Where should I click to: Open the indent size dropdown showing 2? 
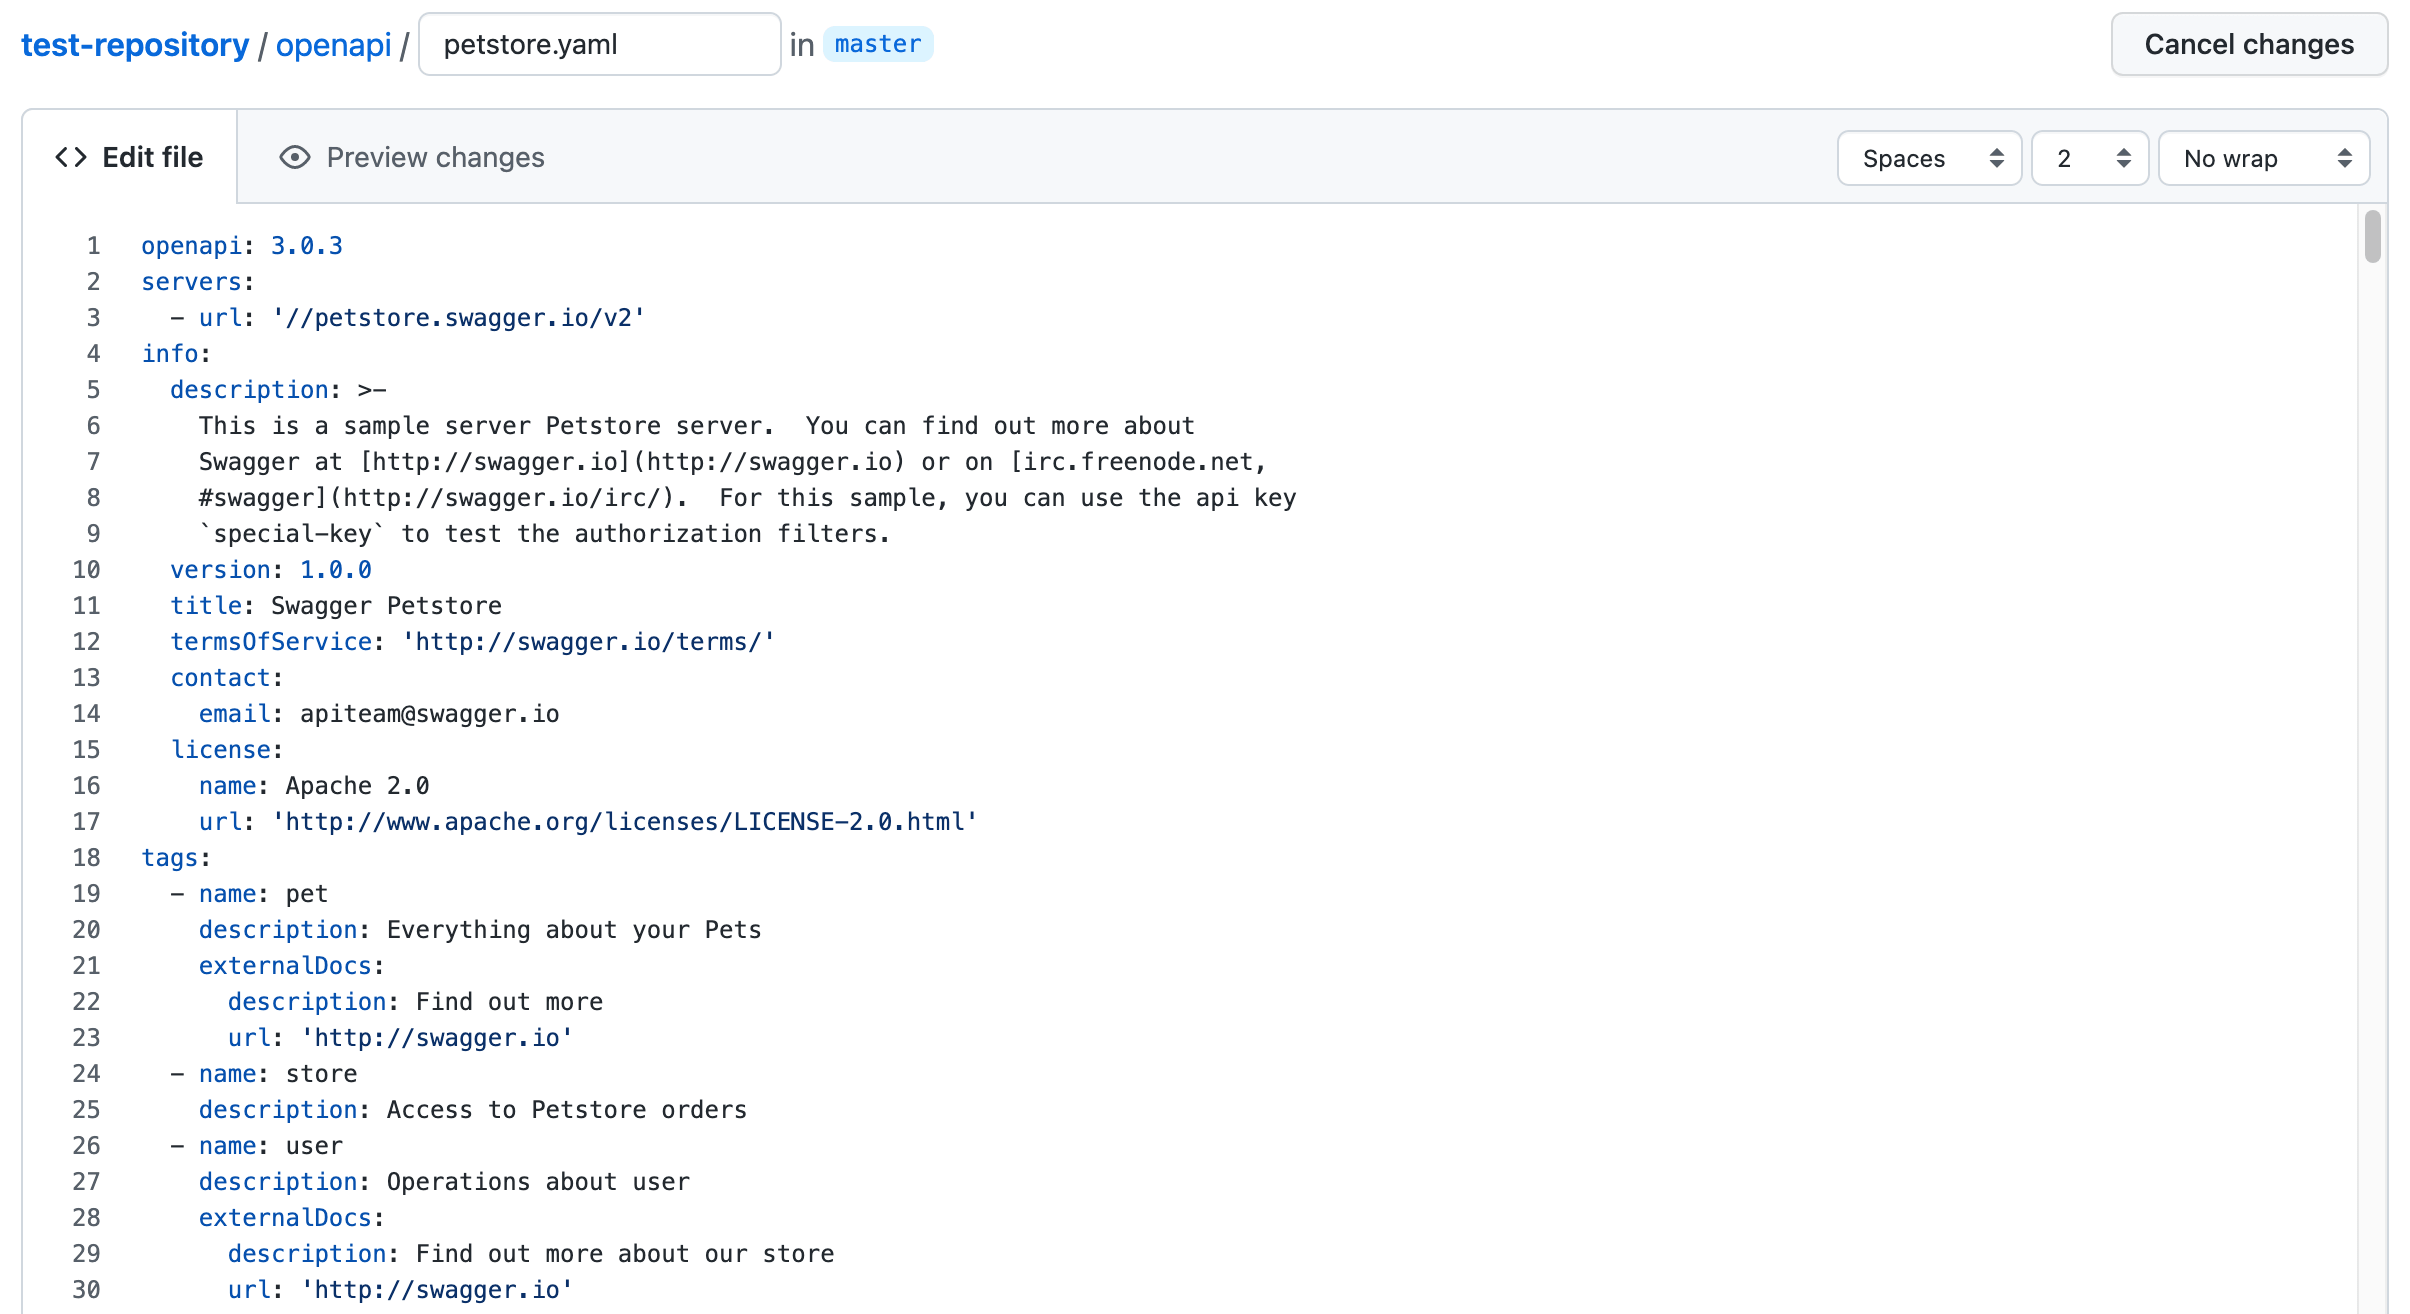[x=2090, y=158]
